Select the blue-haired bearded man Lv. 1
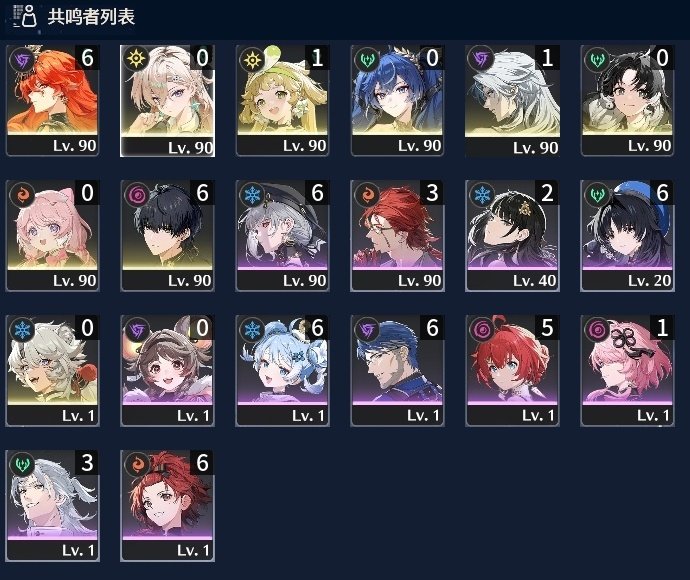This screenshot has width=690, height=580. point(397,371)
